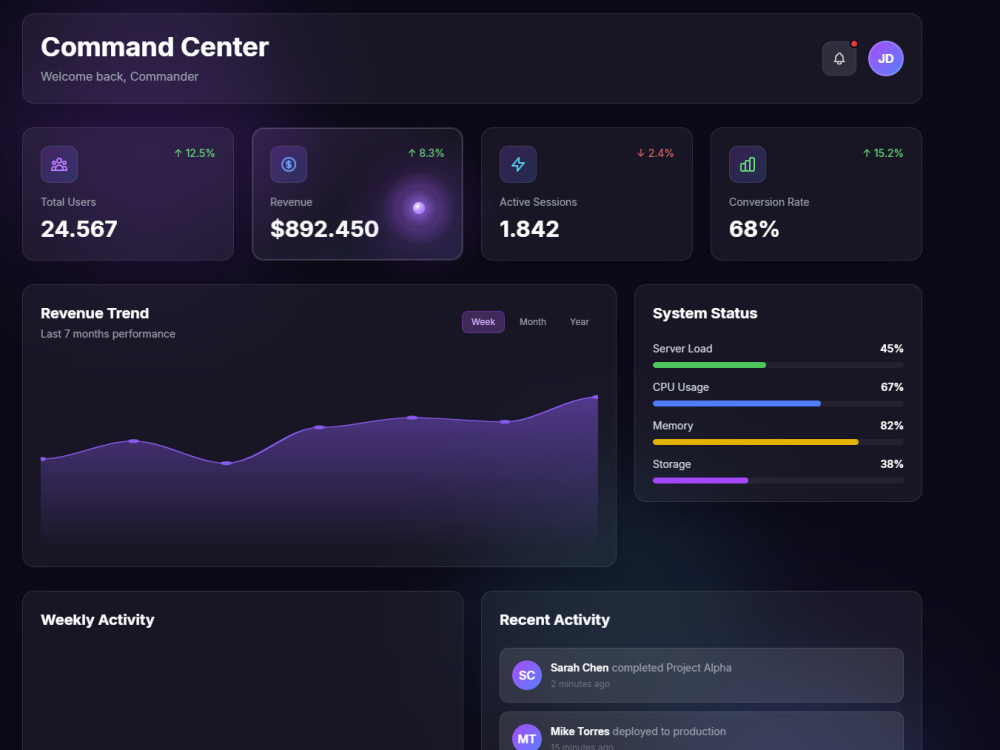Open the JD user avatar
This screenshot has width=1000, height=750.
click(x=885, y=59)
